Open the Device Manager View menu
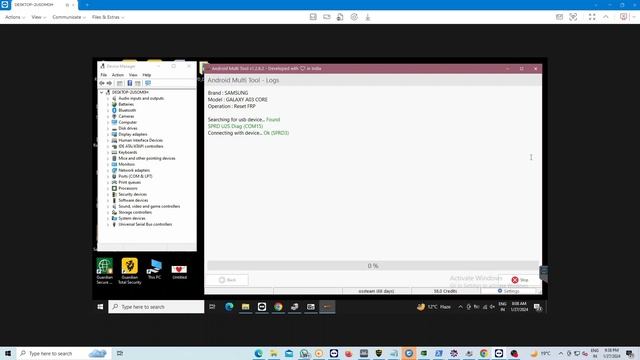 [x=133, y=75]
